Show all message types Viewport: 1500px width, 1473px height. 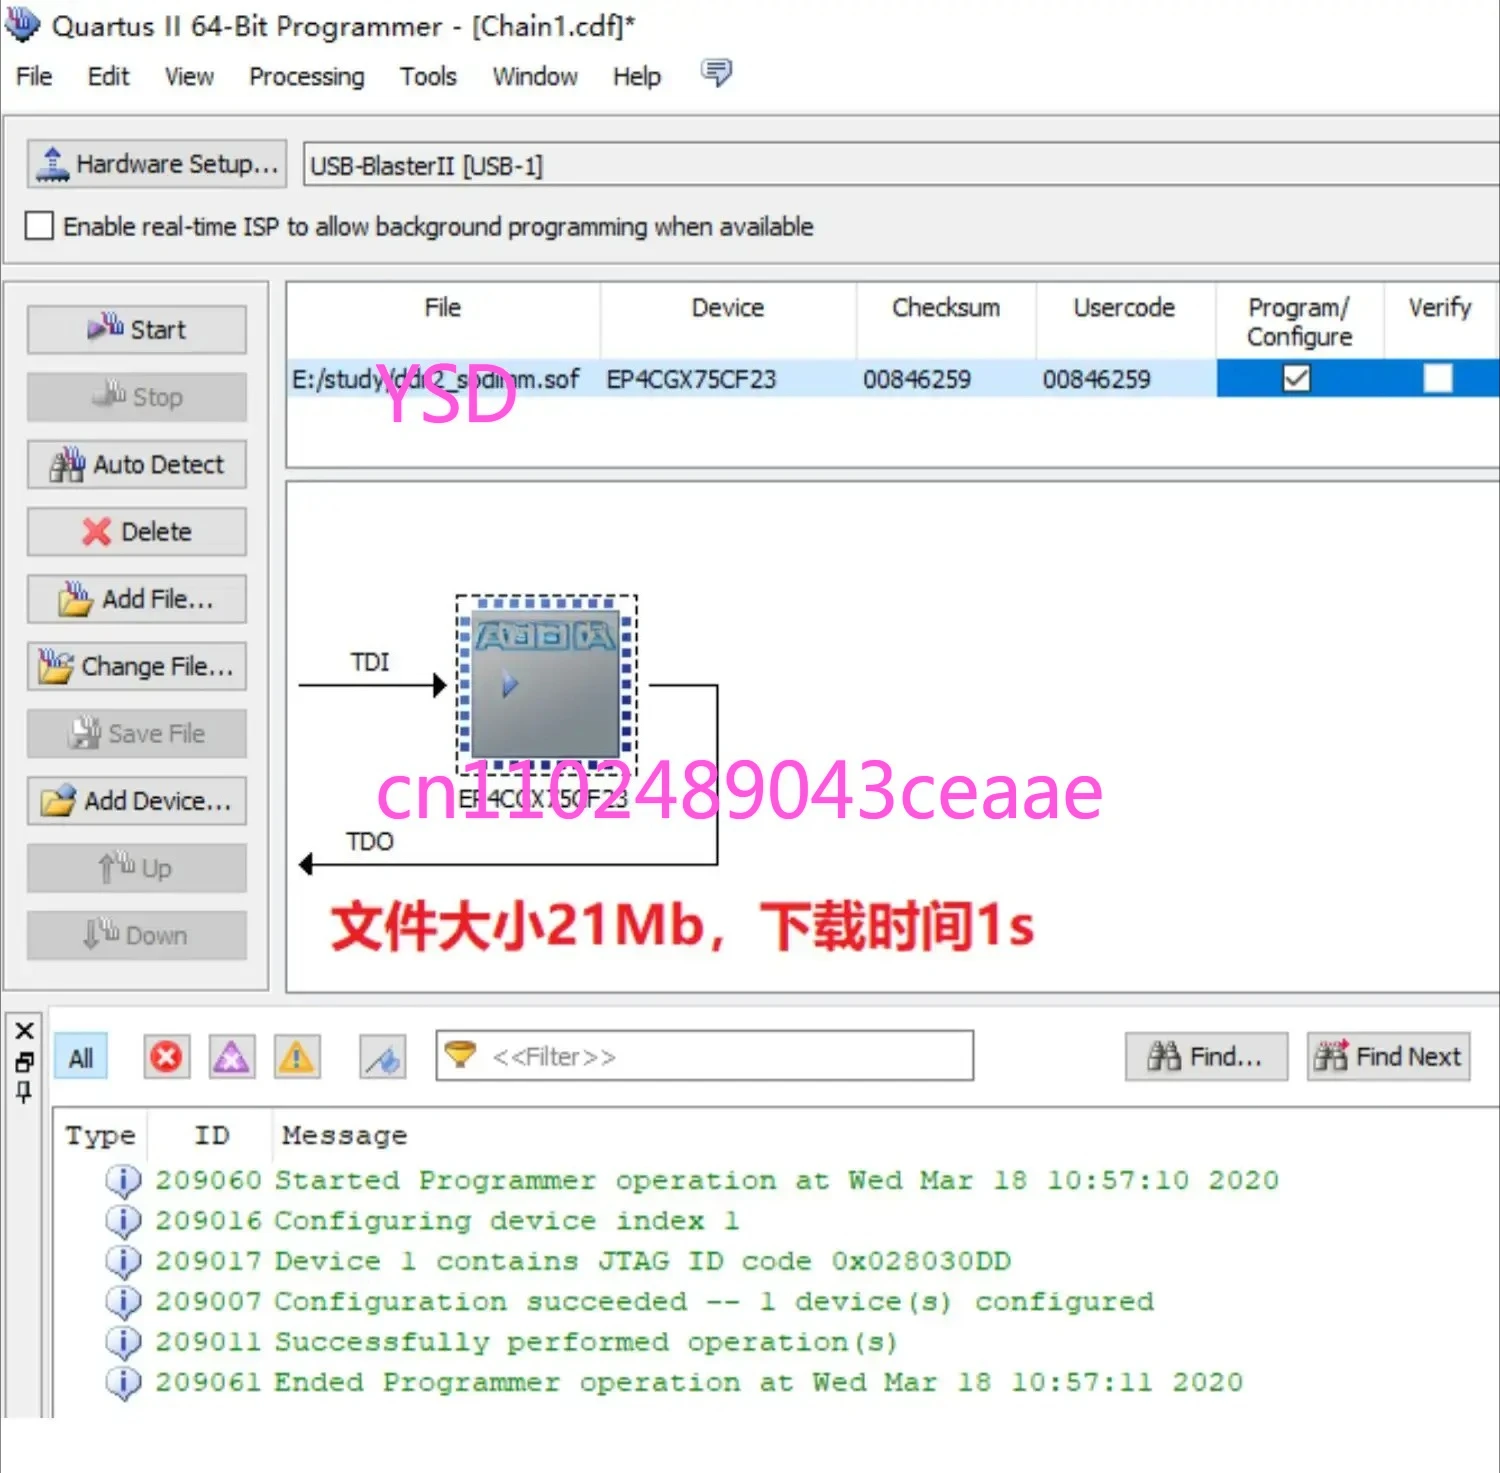[x=81, y=1057]
